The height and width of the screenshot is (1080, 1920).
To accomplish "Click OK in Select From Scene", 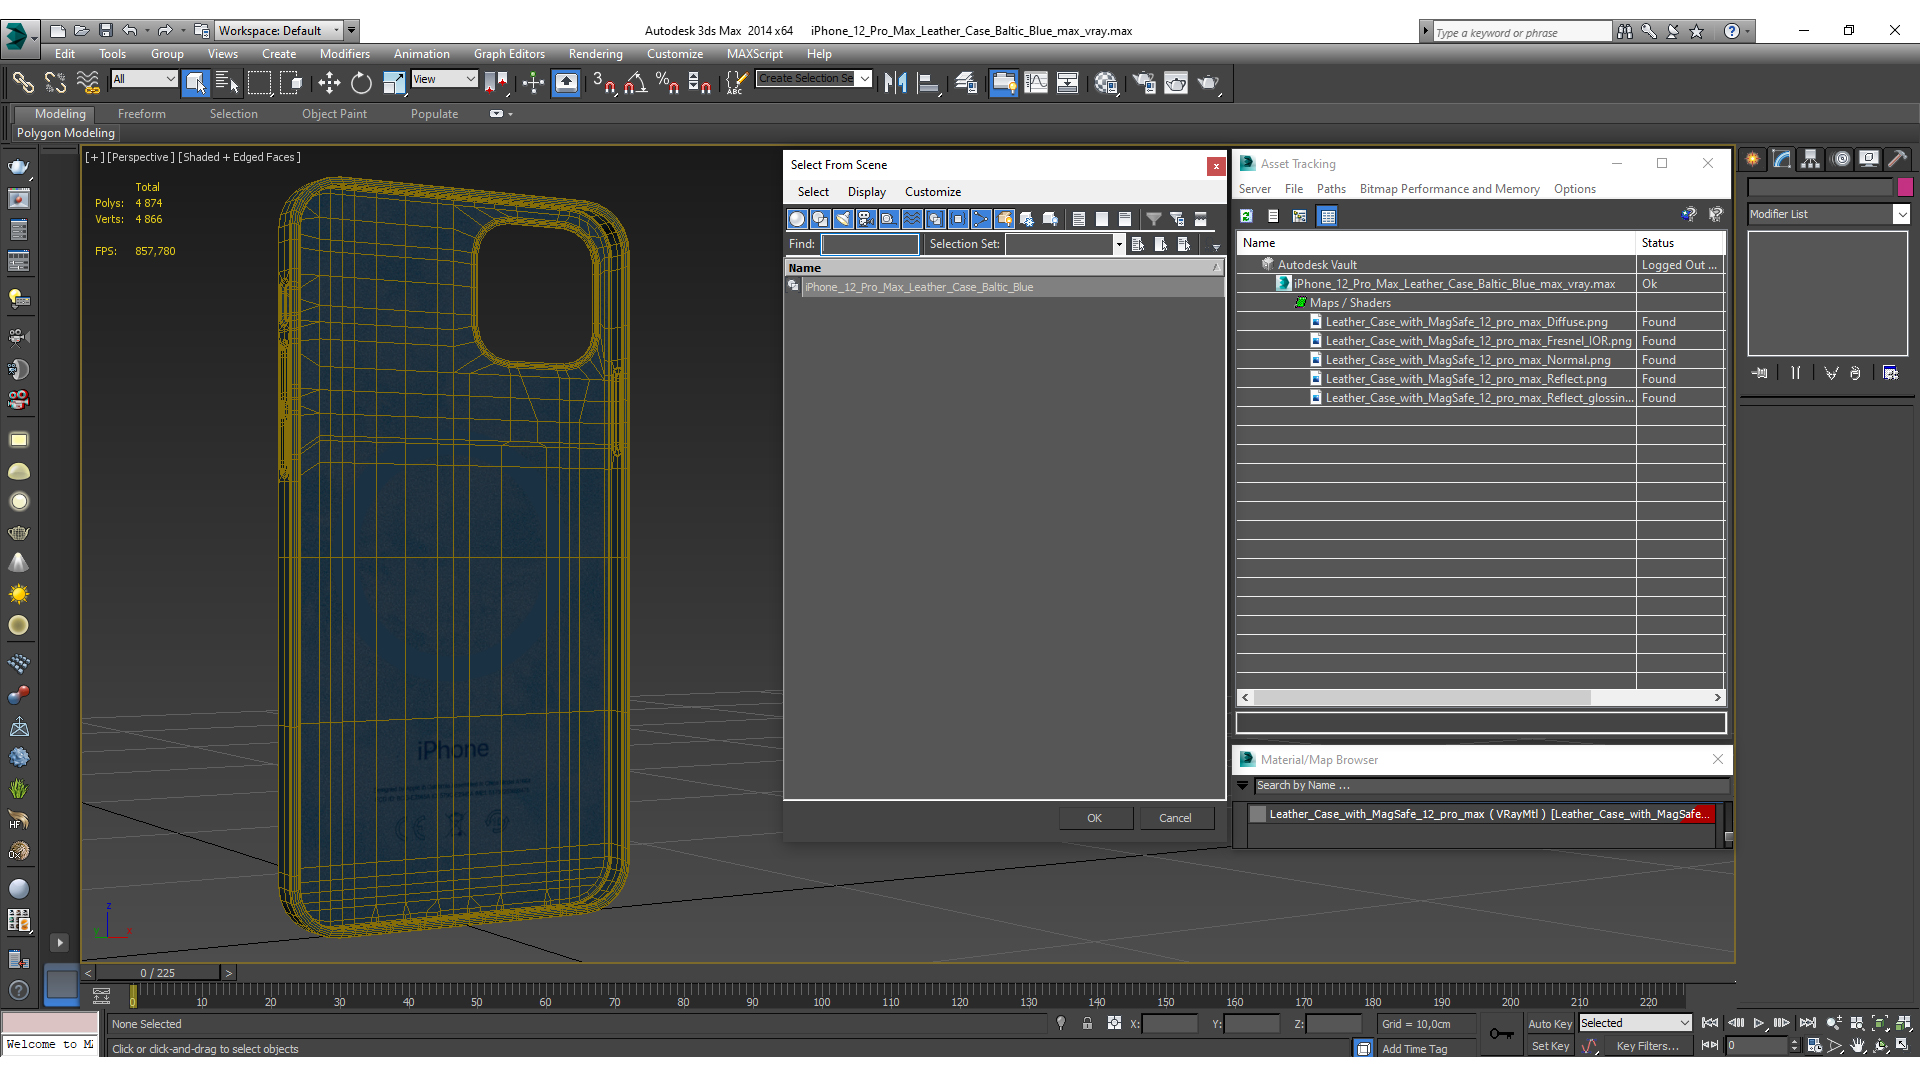I will [1095, 818].
